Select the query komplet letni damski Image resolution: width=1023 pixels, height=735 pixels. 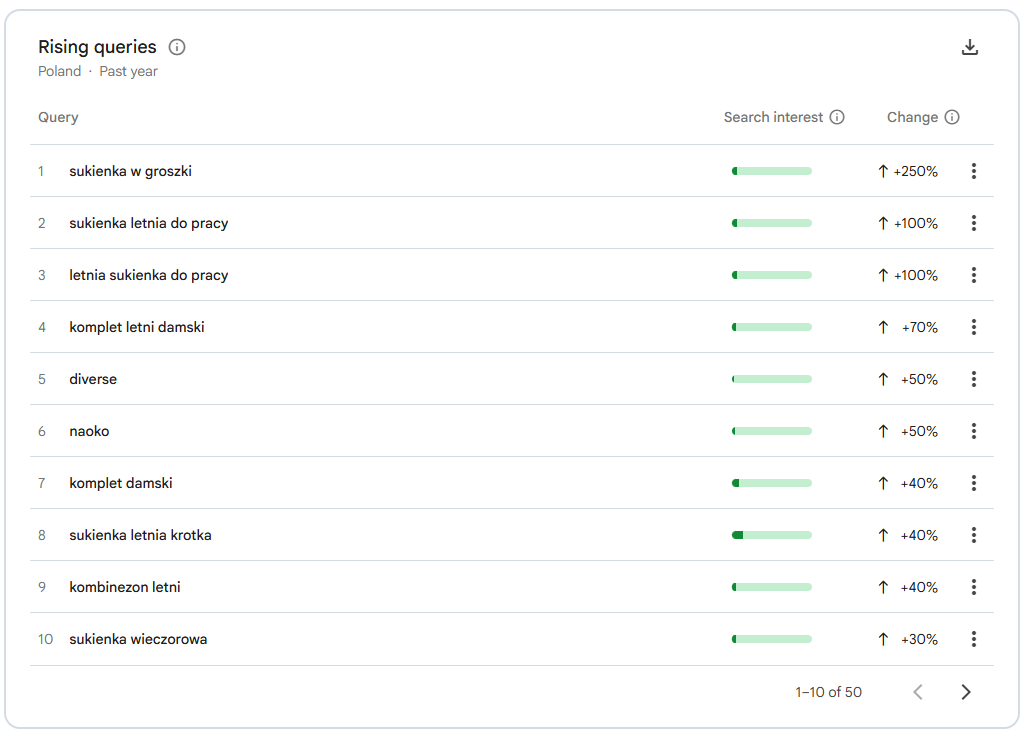pos(137,327)
